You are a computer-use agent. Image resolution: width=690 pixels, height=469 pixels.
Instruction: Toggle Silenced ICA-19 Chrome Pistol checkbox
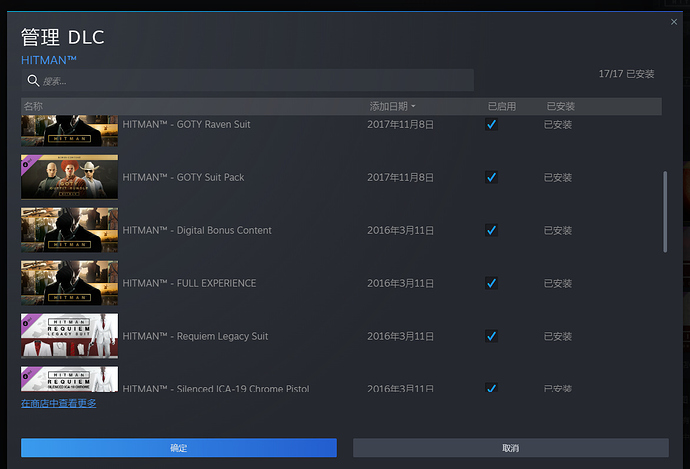pos(492,388)
